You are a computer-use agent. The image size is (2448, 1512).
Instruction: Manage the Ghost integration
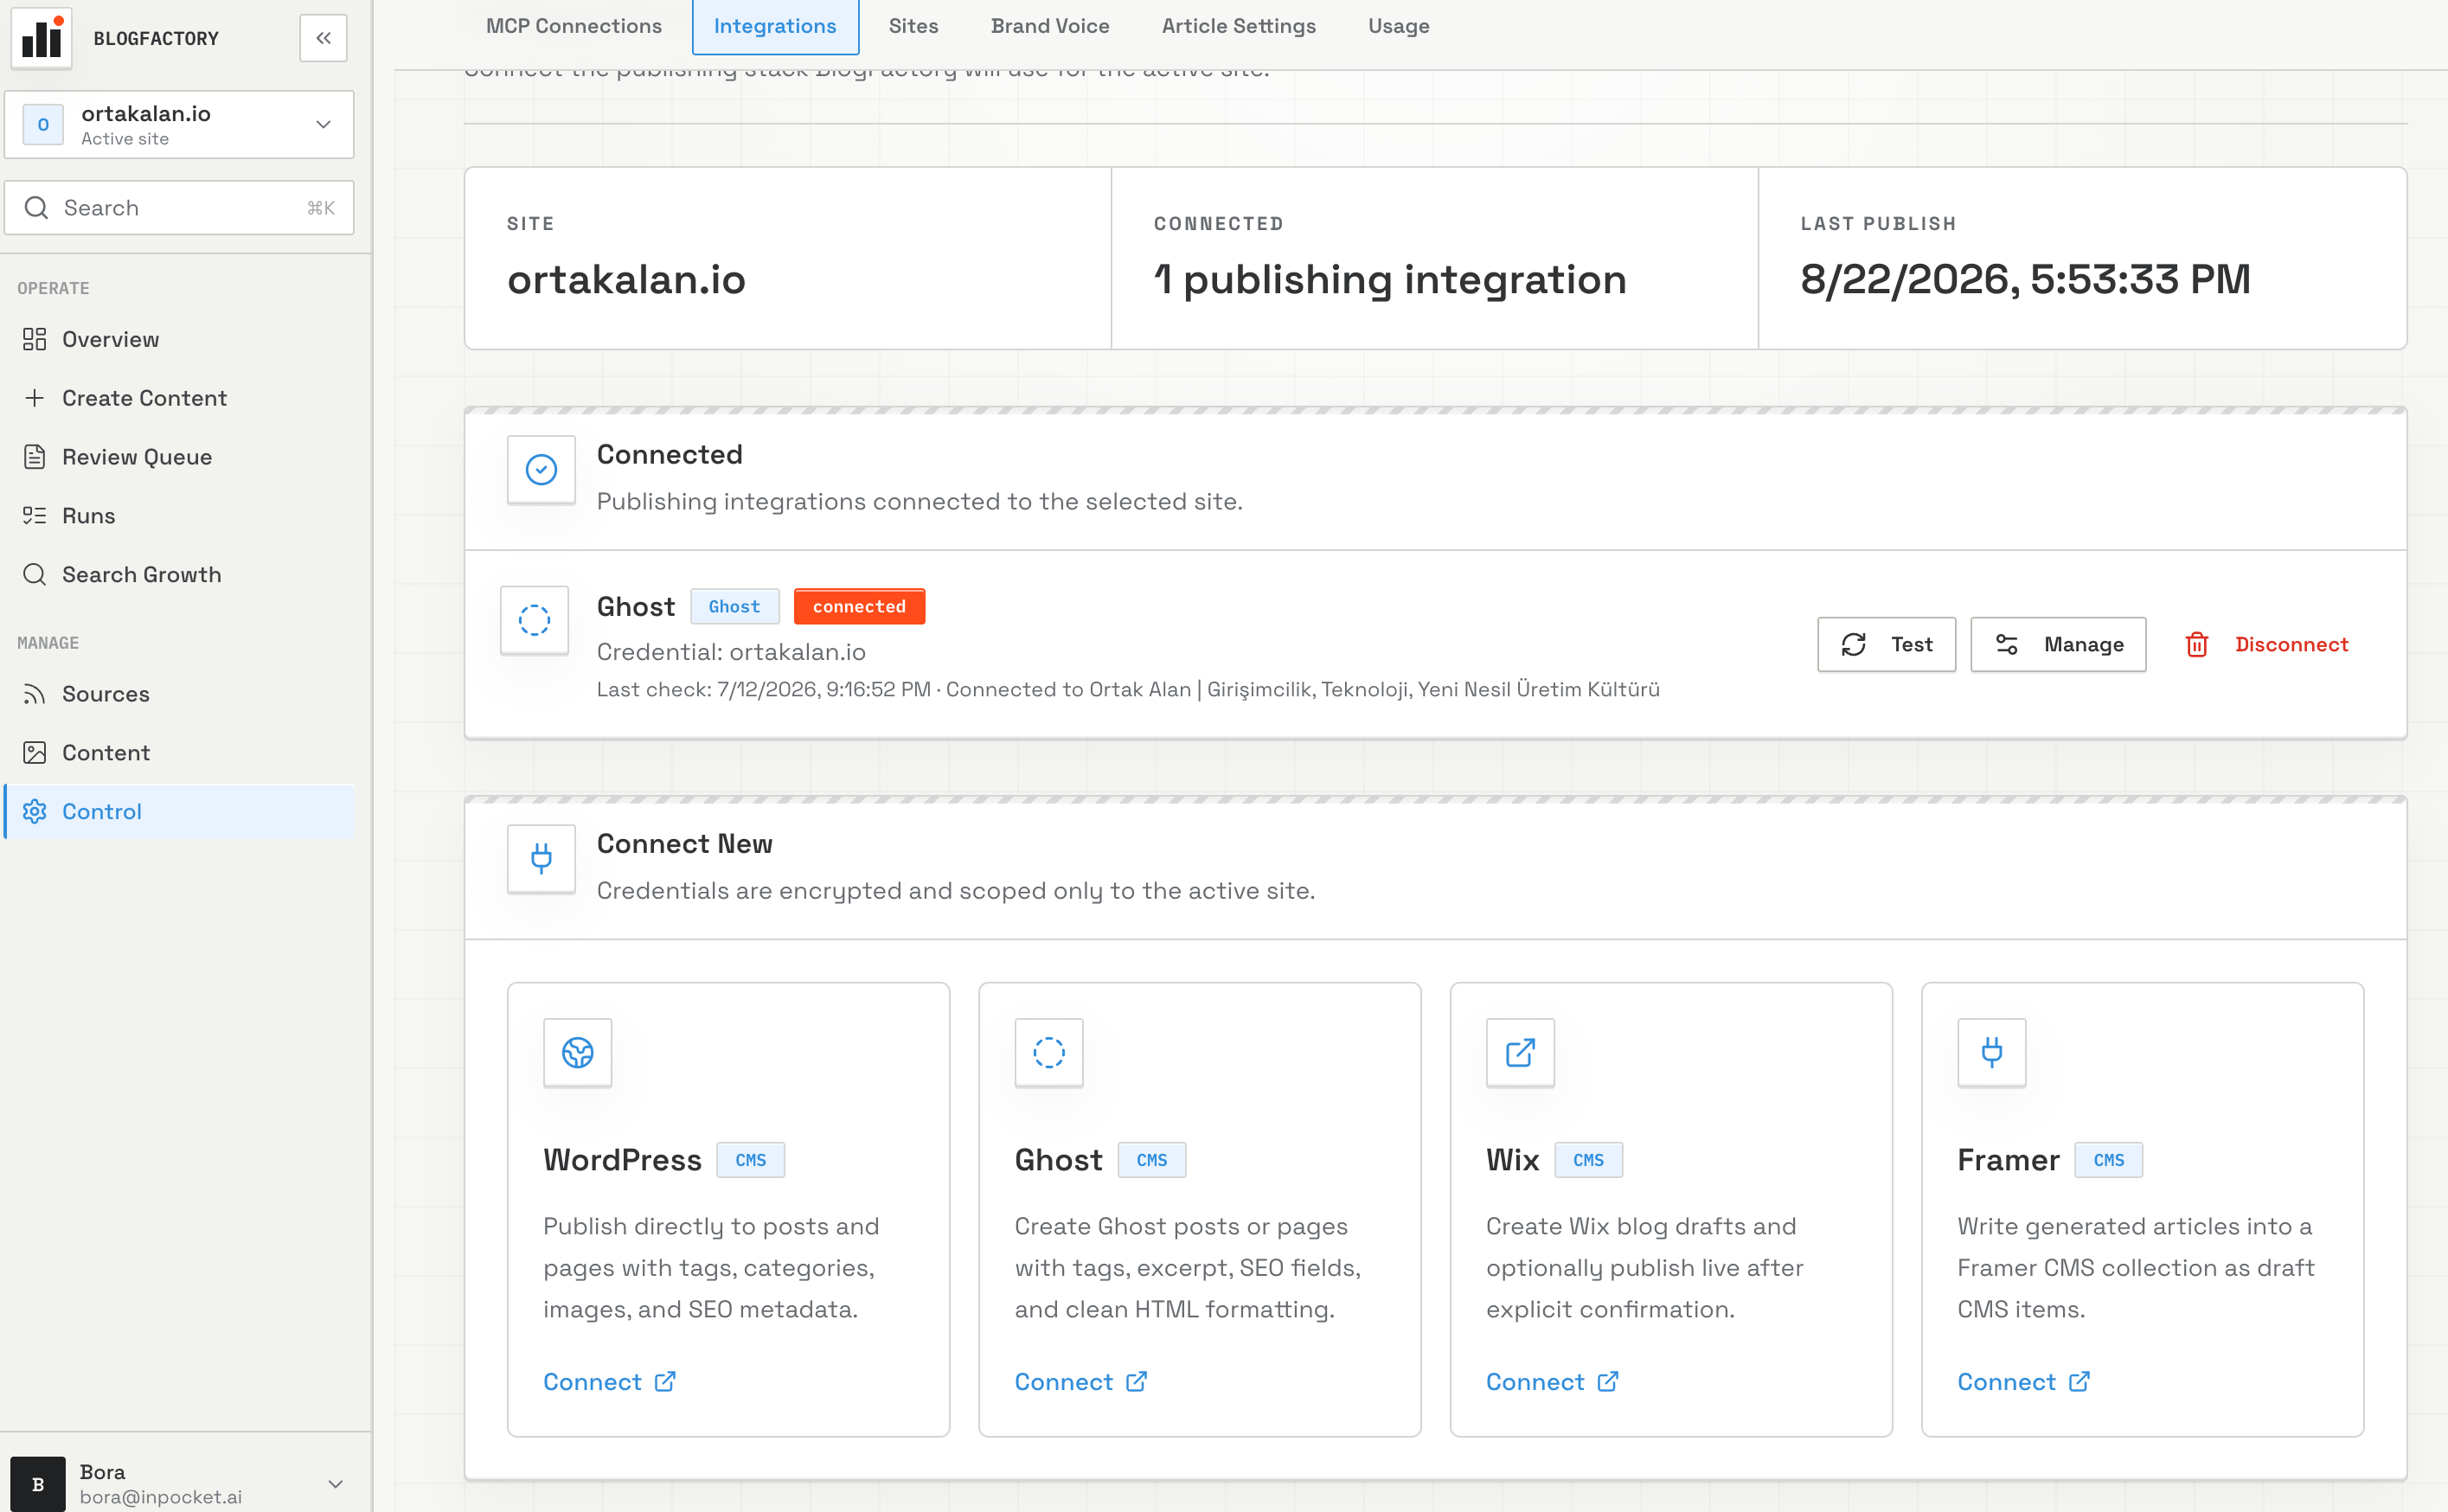(2058, 645)
